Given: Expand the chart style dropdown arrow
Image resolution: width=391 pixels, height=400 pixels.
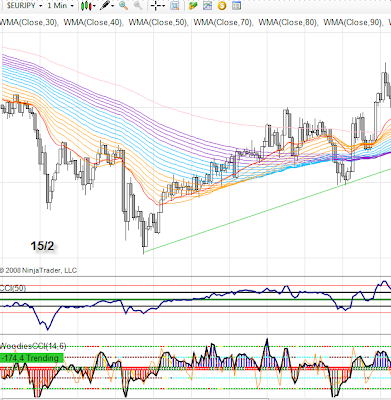Looking at the screenshot, I should click(94, 6).
